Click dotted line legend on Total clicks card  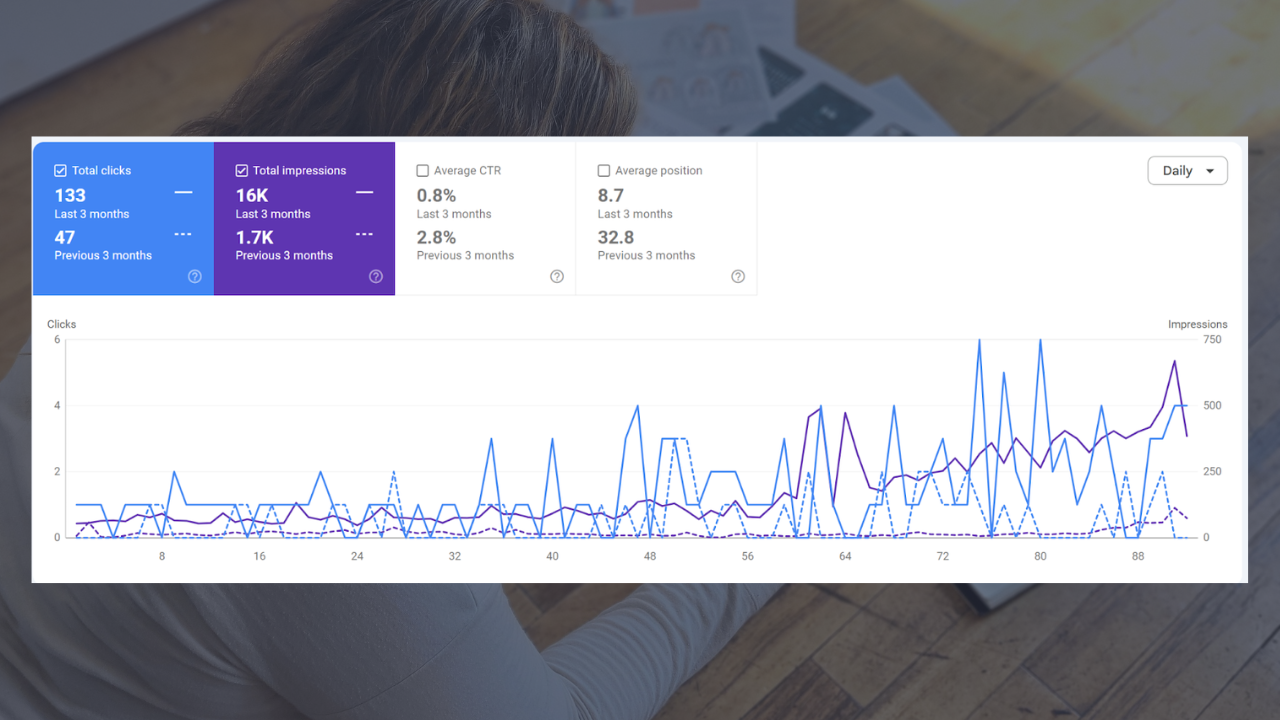coord(182,234)
